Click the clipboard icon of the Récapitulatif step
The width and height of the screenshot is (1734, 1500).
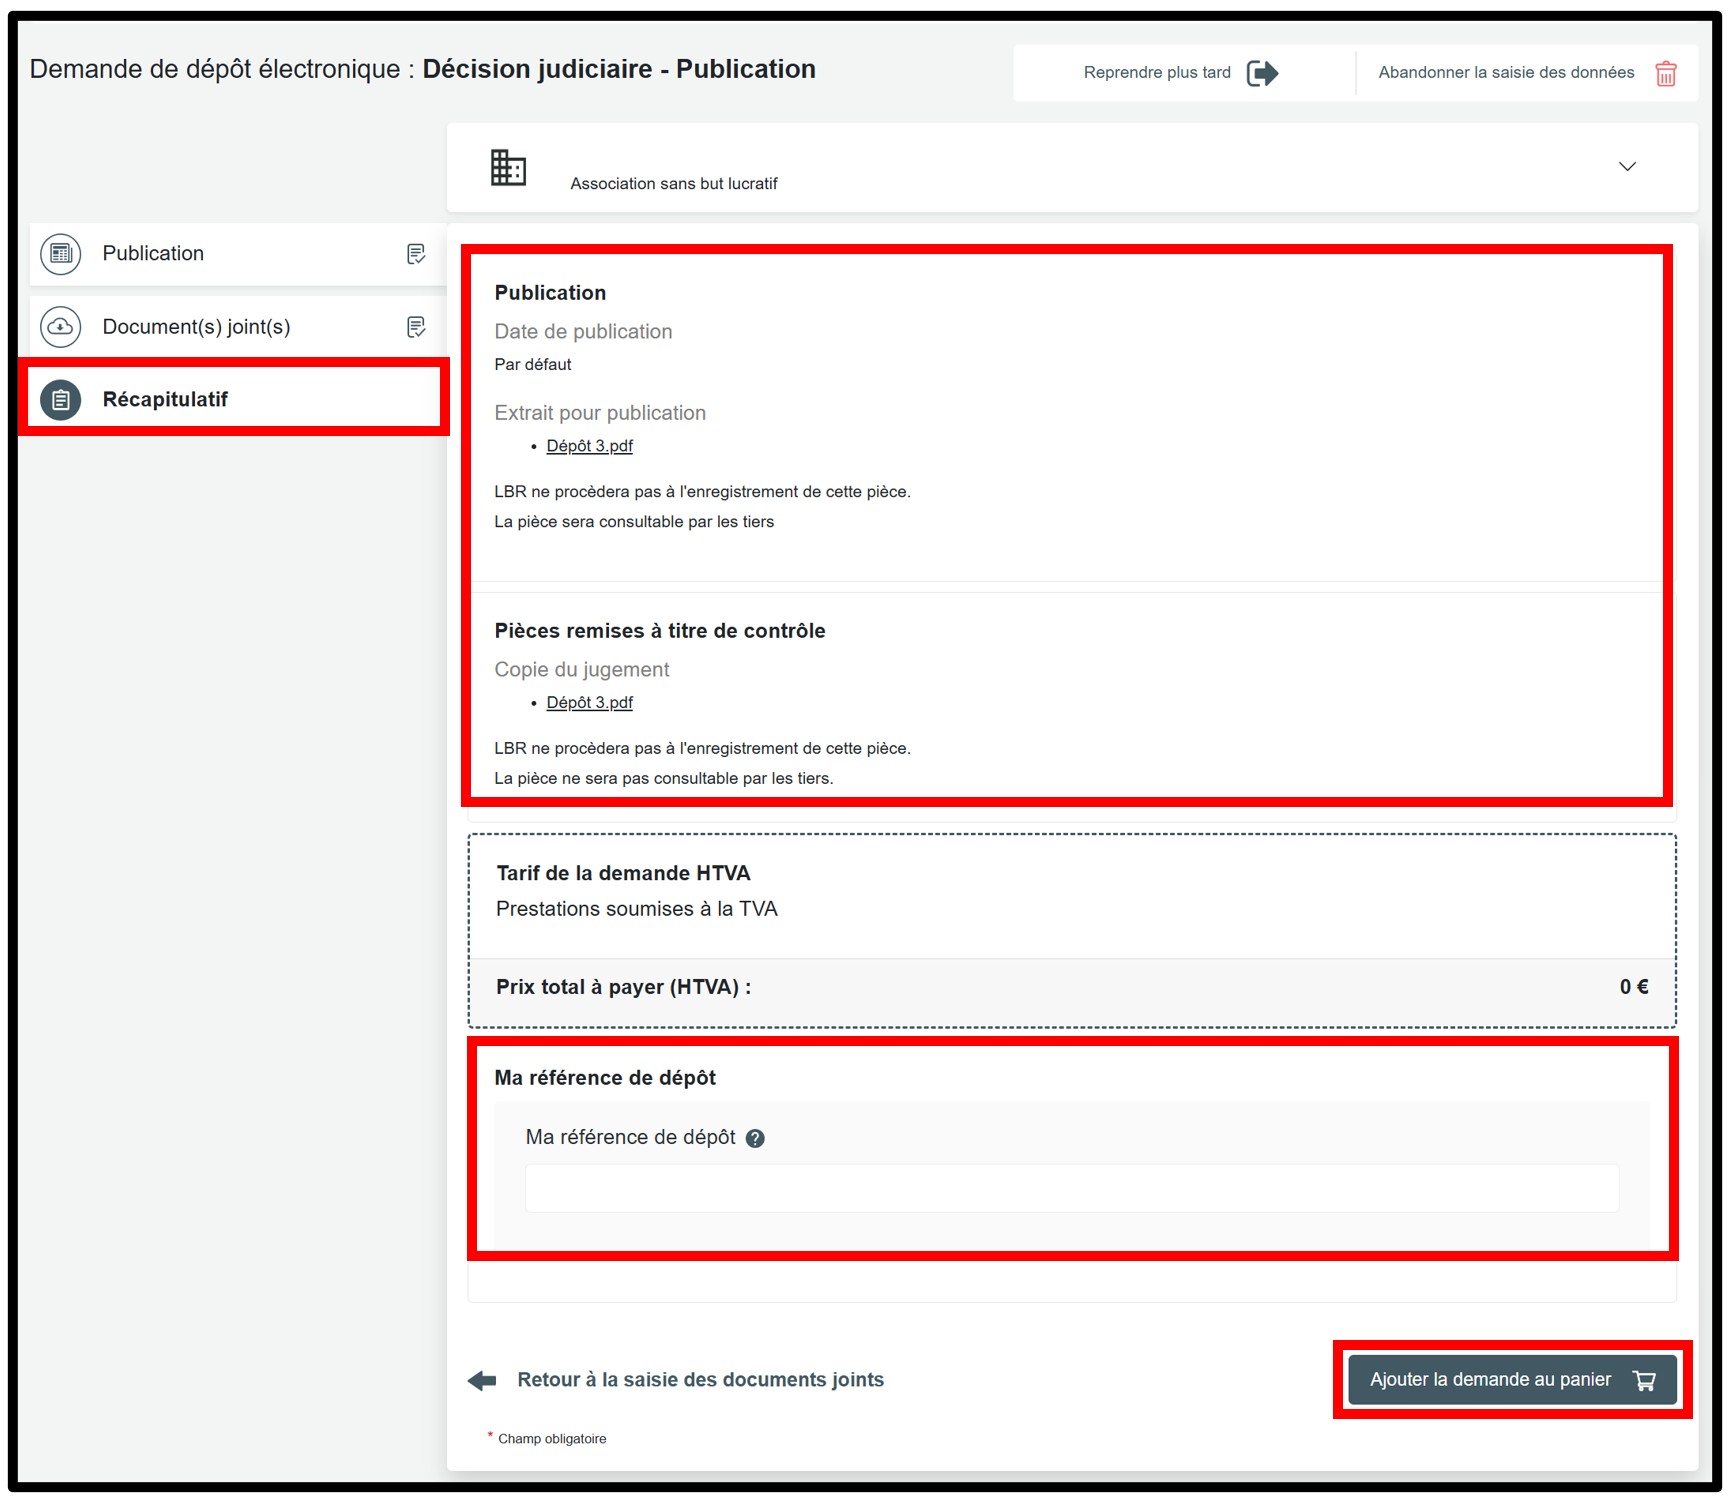coord(61,400)
